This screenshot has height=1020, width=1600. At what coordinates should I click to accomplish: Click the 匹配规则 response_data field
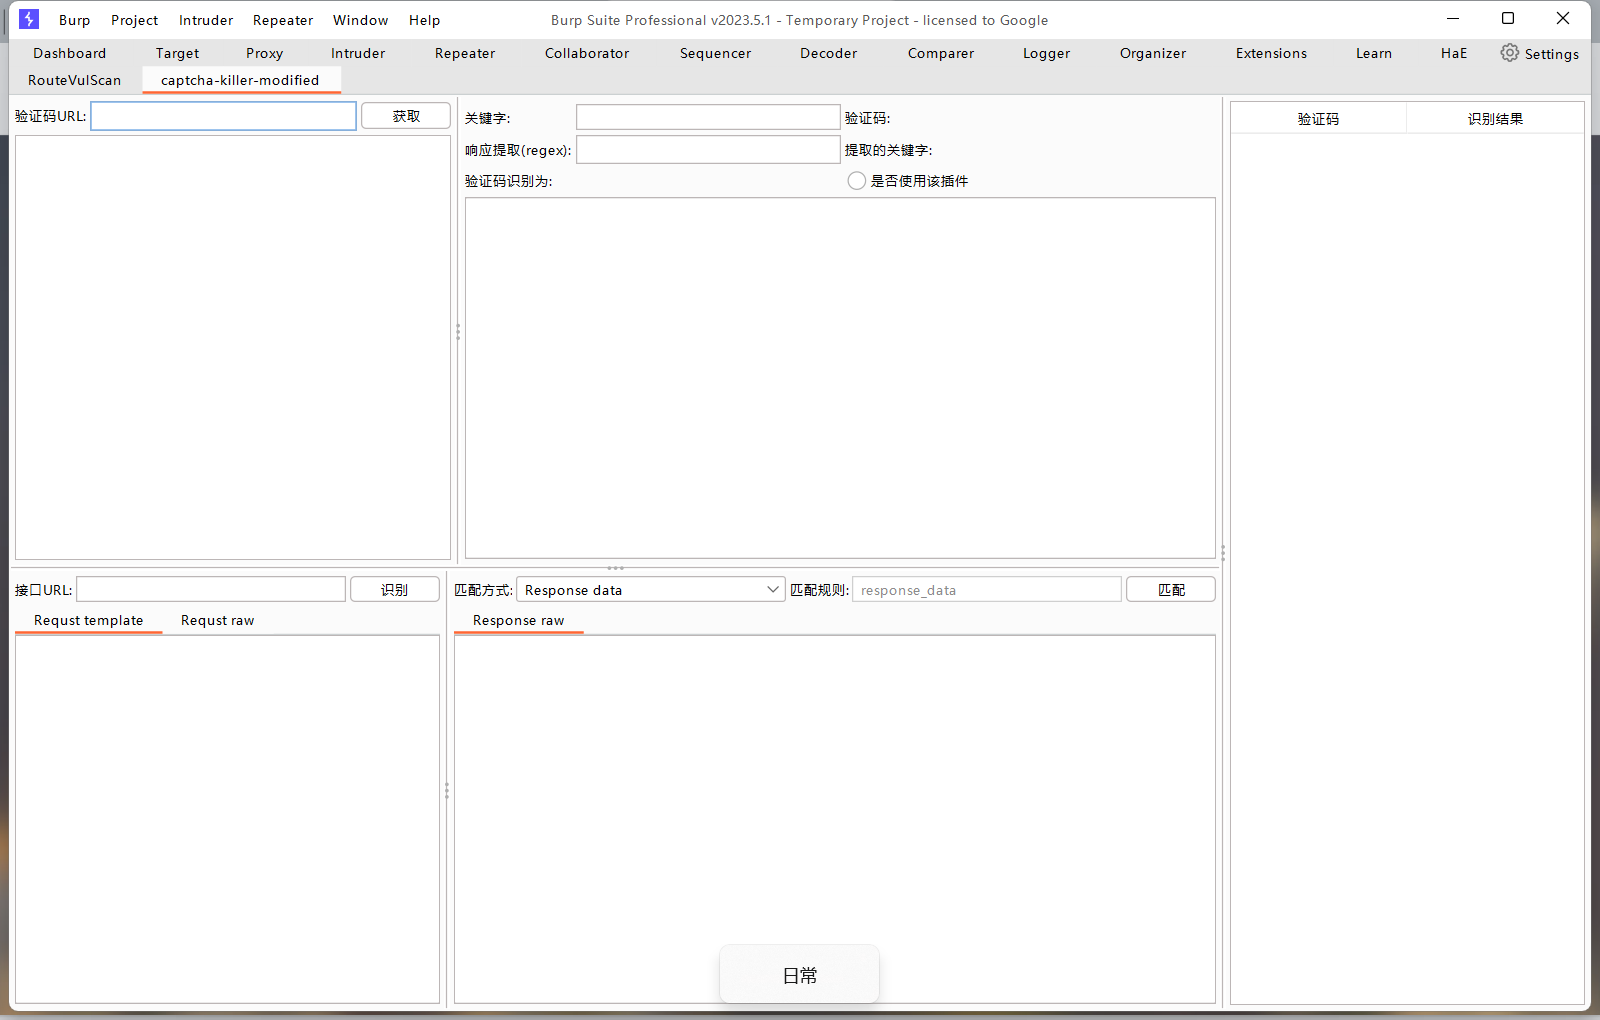tap(986, 589)
